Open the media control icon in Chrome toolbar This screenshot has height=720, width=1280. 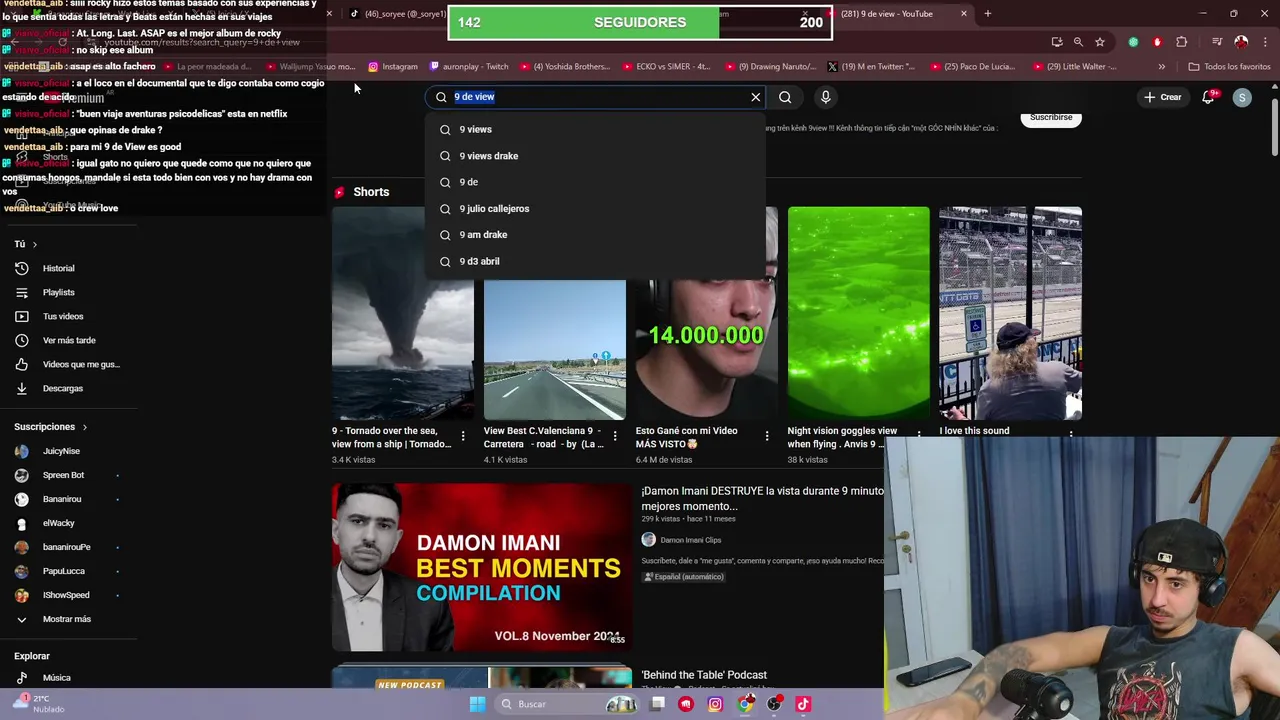[1217, 42]
